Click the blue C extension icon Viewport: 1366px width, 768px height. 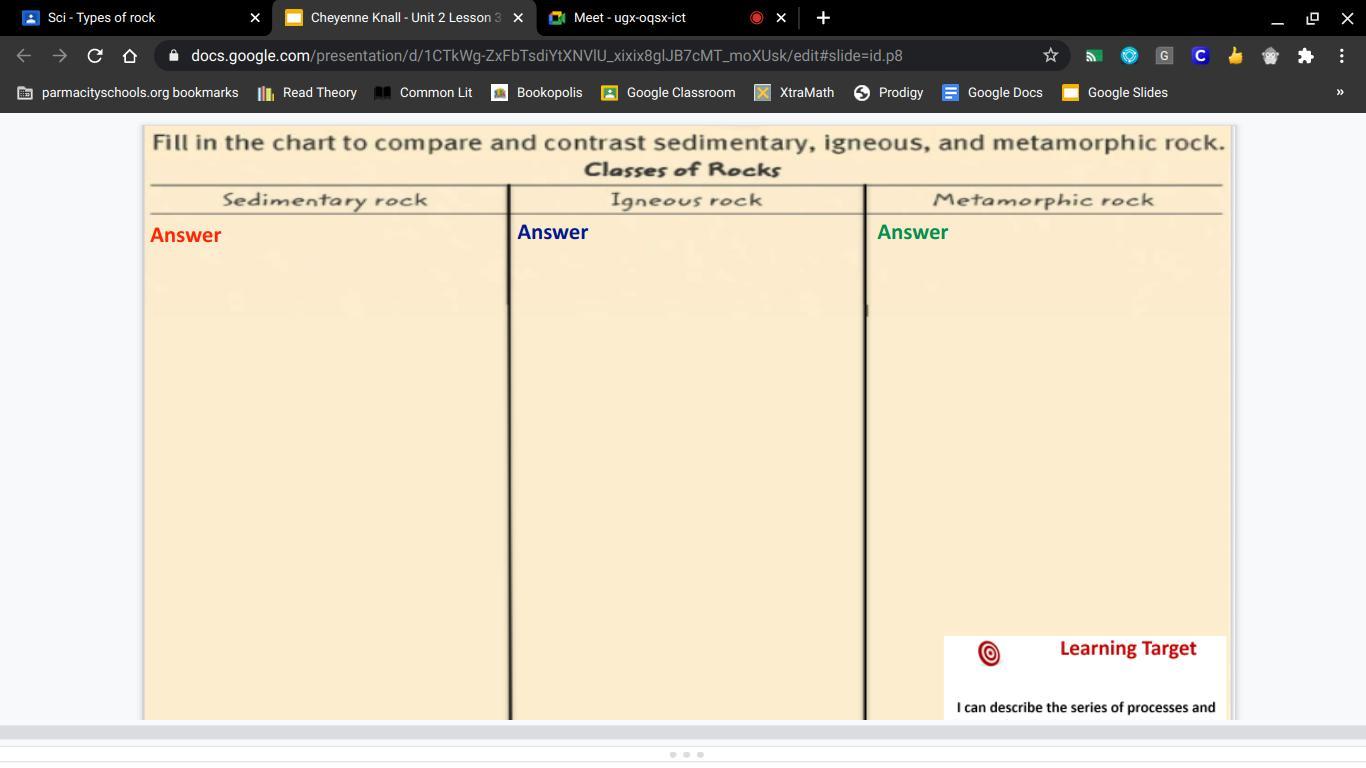click(x=1200, y=56)
